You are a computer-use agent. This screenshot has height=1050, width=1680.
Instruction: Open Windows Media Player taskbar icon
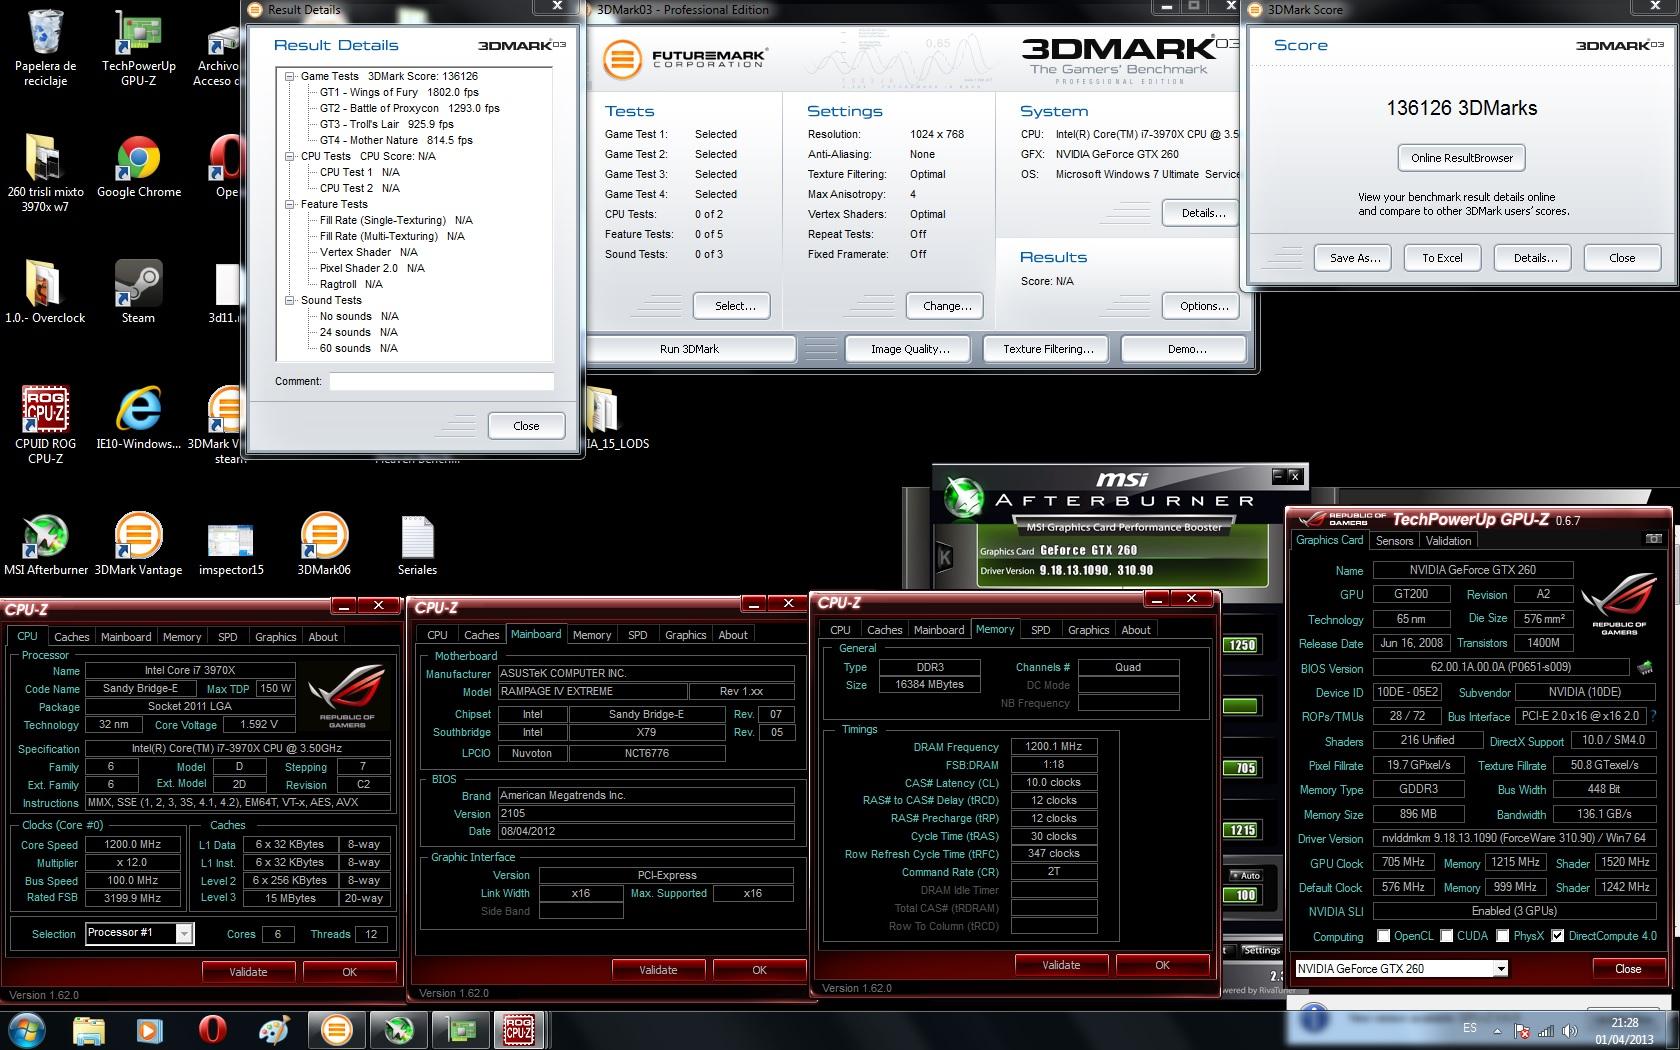[149, 1029]
